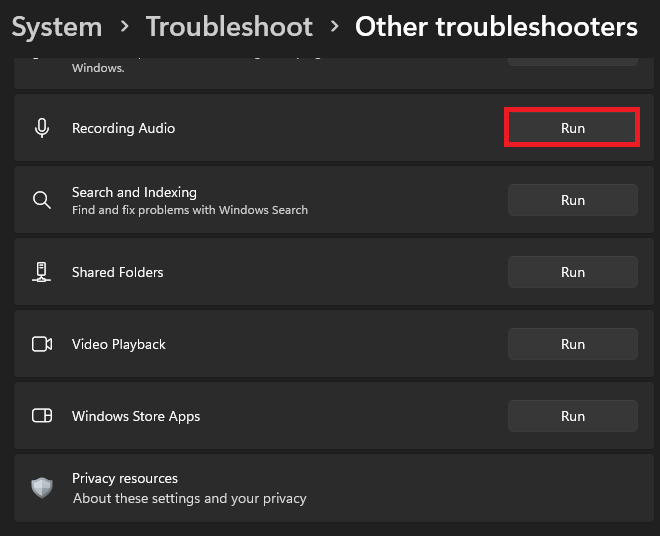Click the magnifier icon beside Search and Indexing
660x536 pixels.
[x=42, y=200]
